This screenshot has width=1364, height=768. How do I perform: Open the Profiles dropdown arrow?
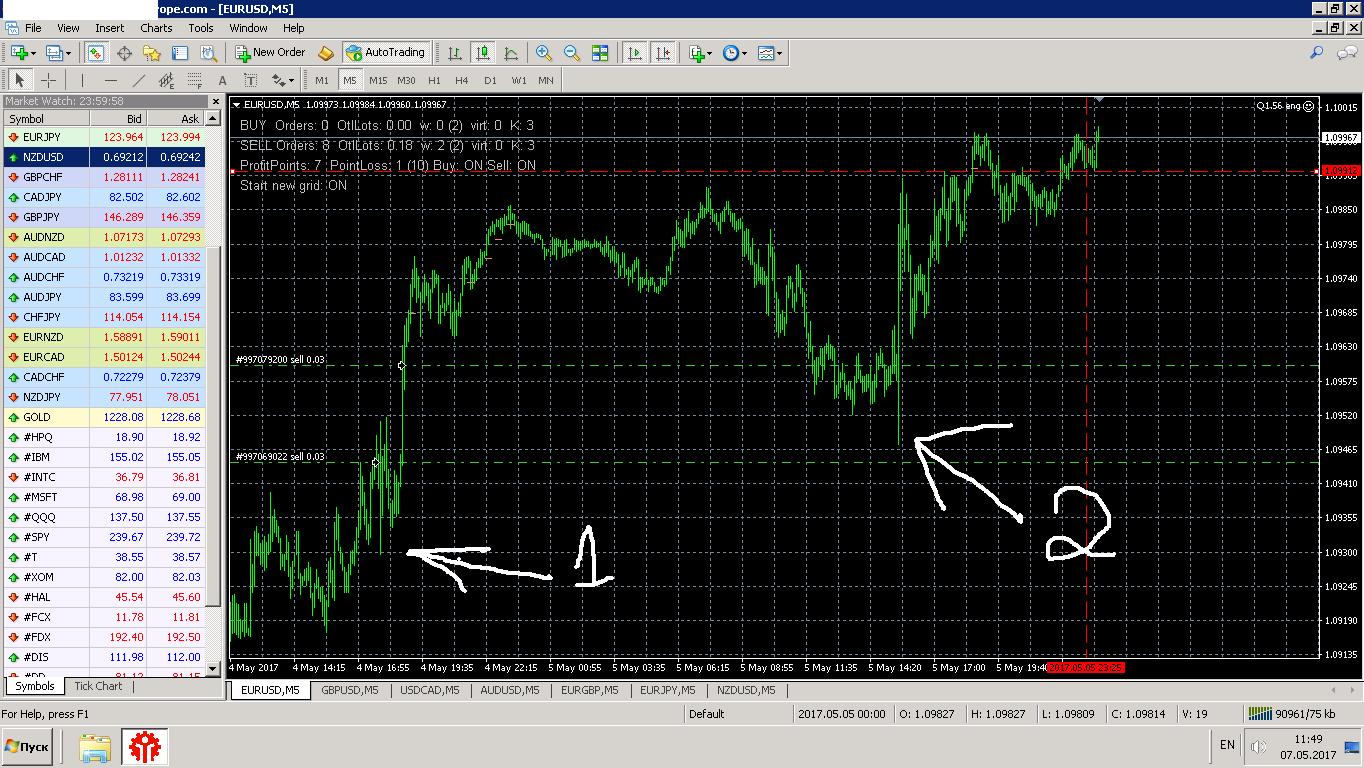[66, 53]
